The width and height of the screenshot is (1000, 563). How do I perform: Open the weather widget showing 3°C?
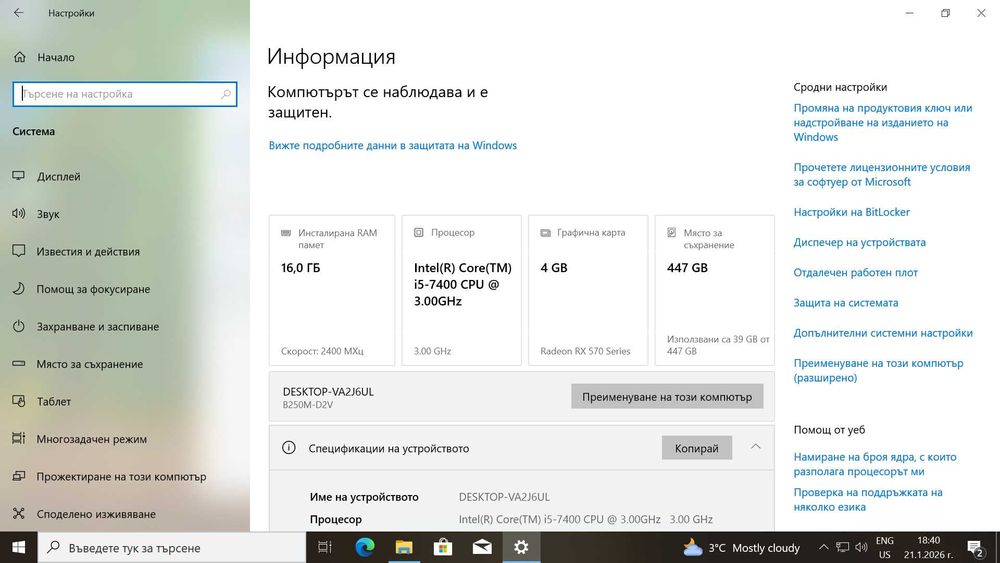[x=741, y=548]
